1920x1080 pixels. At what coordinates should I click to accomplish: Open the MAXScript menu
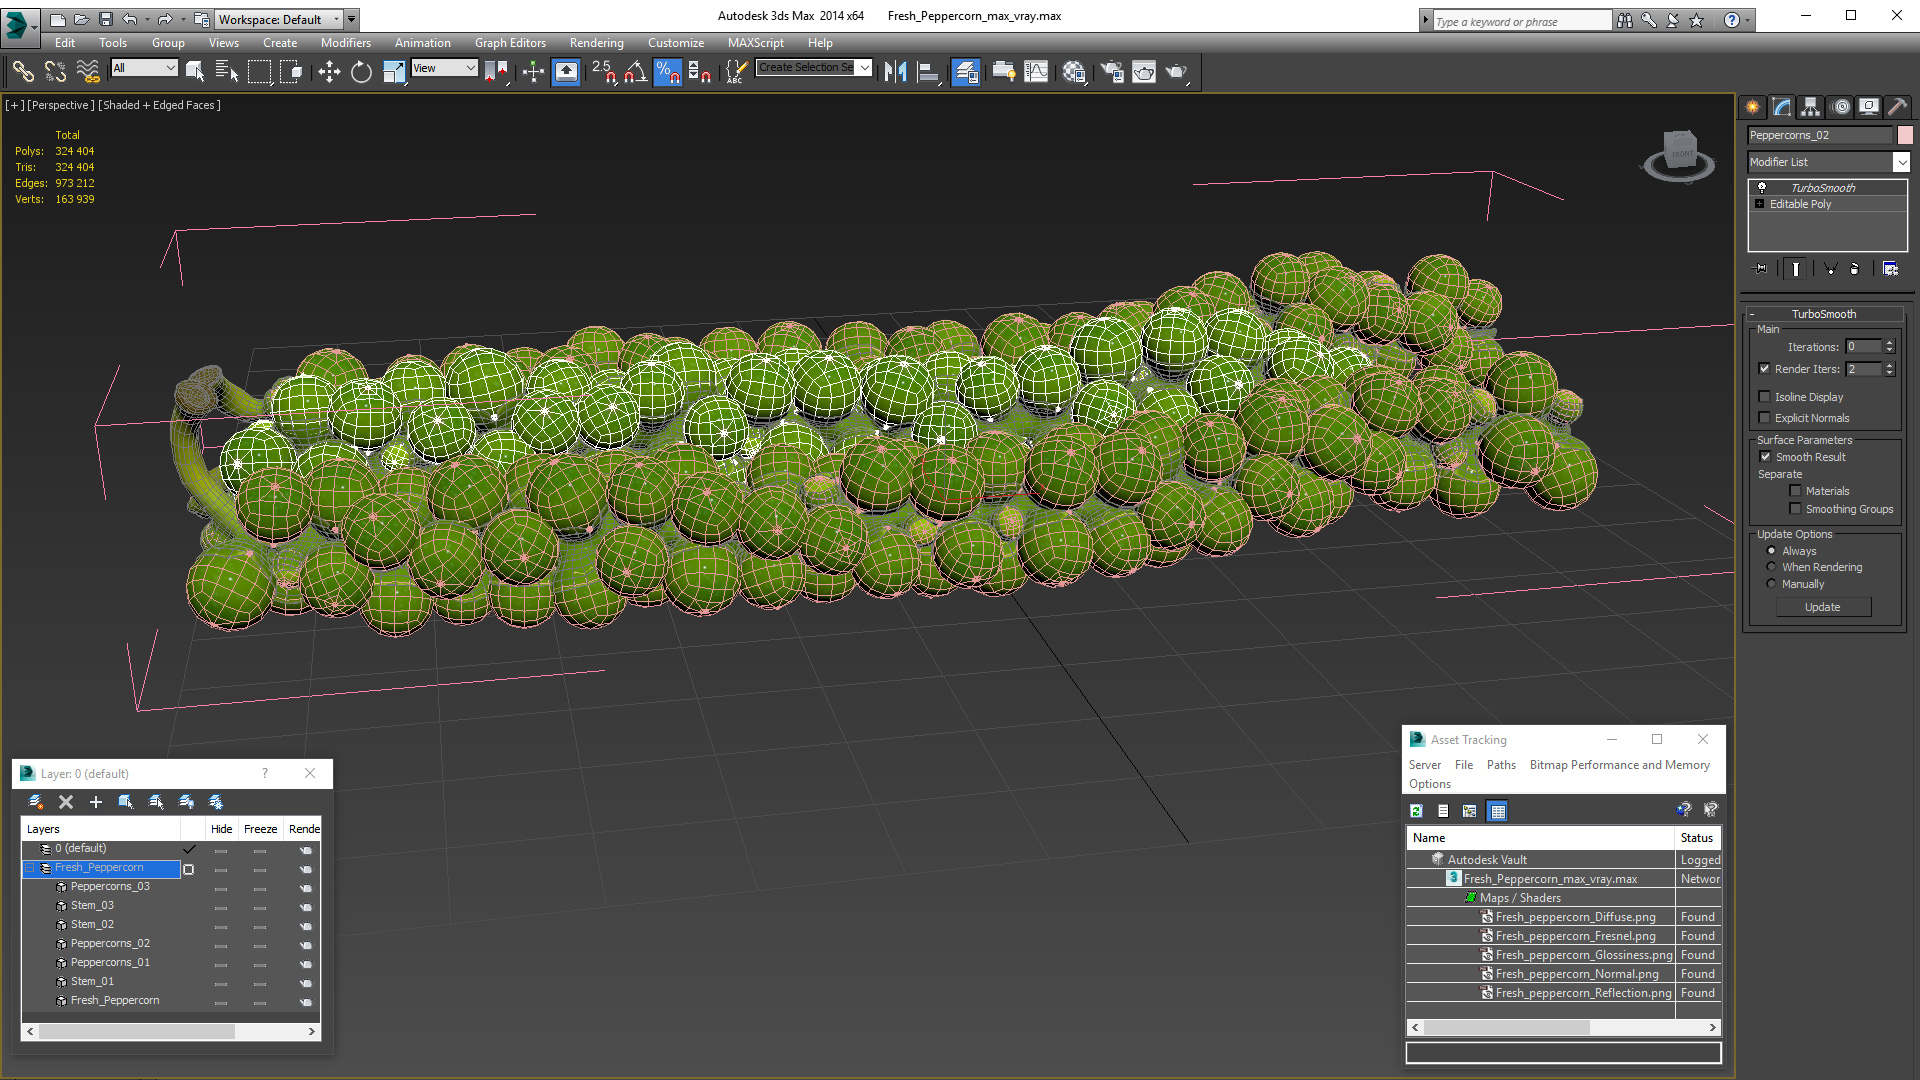(x=755, y=43)
